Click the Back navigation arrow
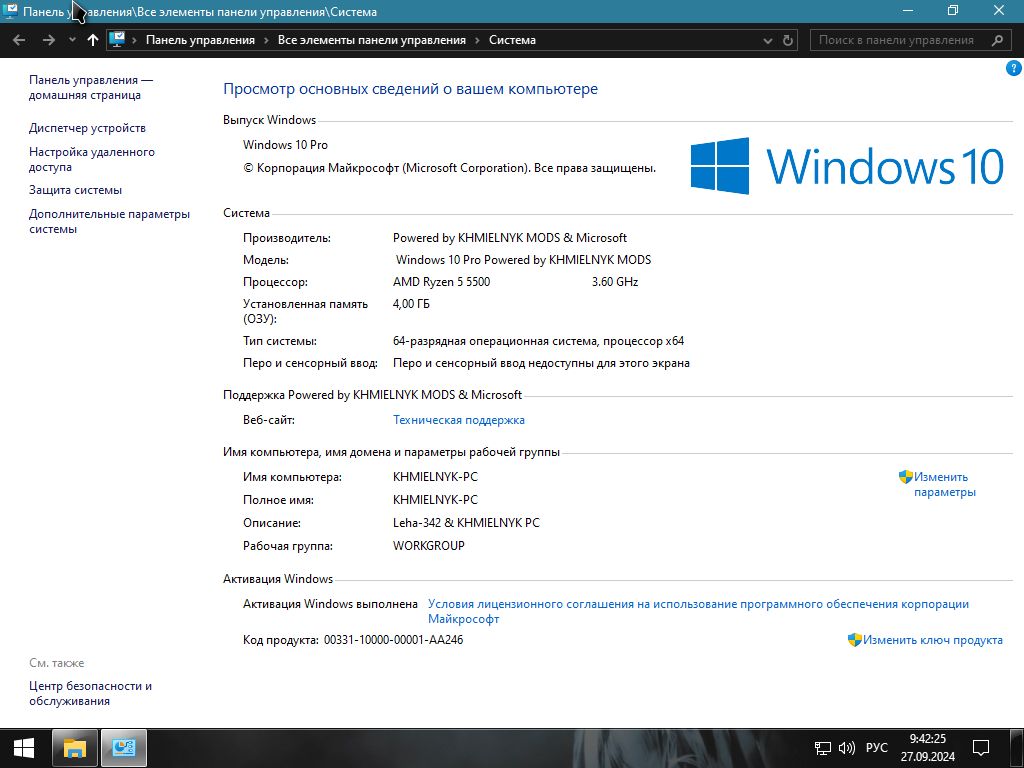Screen dimensions: 1024x768 [x=19, y=40]
